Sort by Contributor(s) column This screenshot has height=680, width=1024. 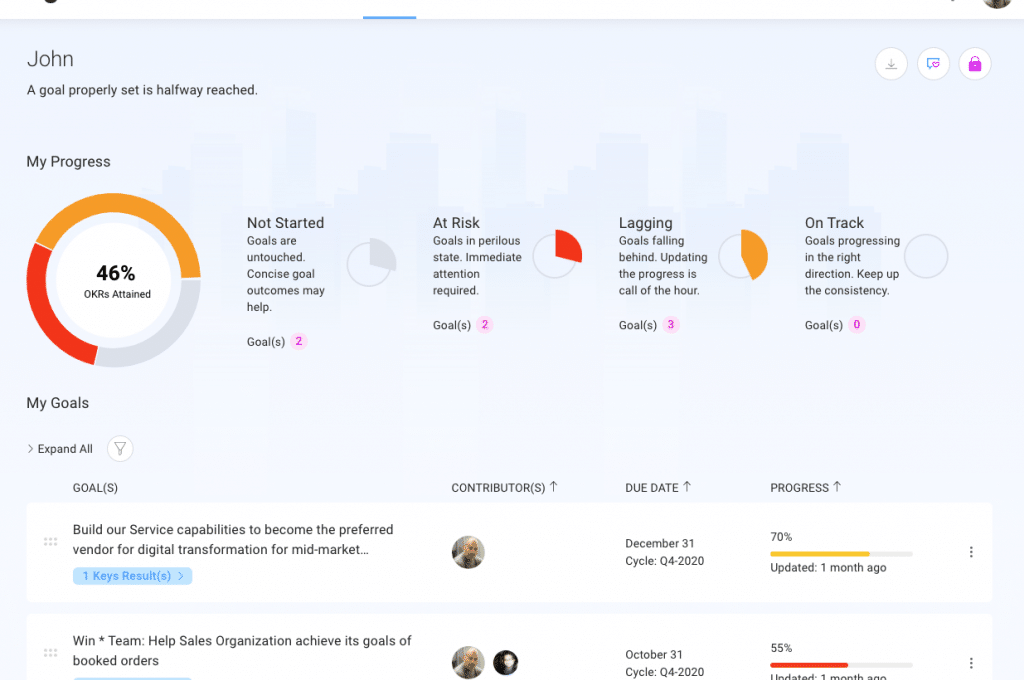point(504,488)
